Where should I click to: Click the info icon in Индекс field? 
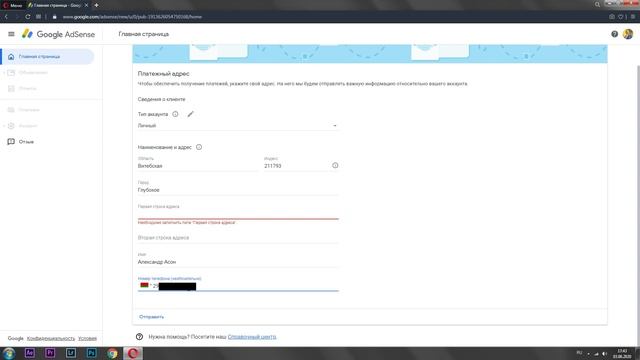coord(335,165)
